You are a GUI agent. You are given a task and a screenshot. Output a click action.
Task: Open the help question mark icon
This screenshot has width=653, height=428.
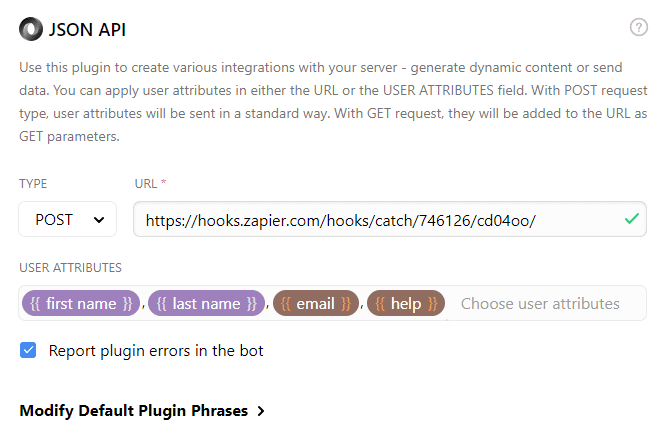coord(638,27)
